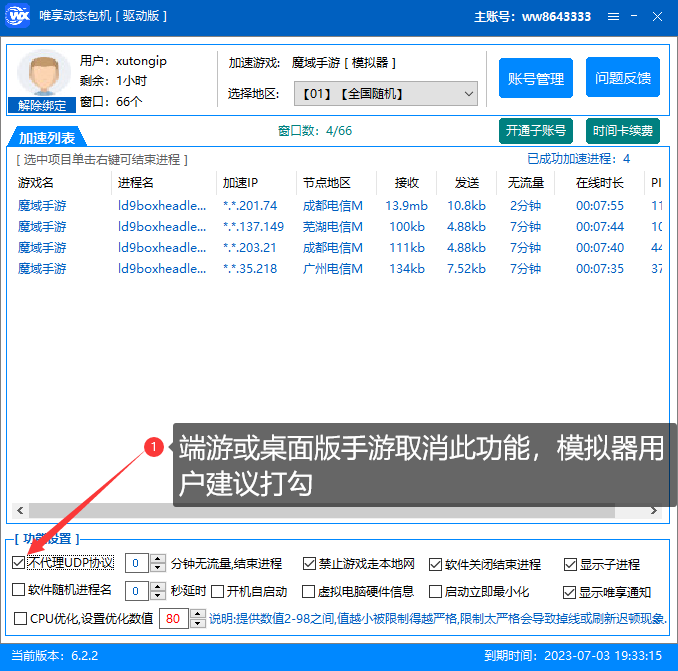Viewport: 678px width, 671px height.
Task: Click the 在线时长 column header
Action: pos(600,183)
